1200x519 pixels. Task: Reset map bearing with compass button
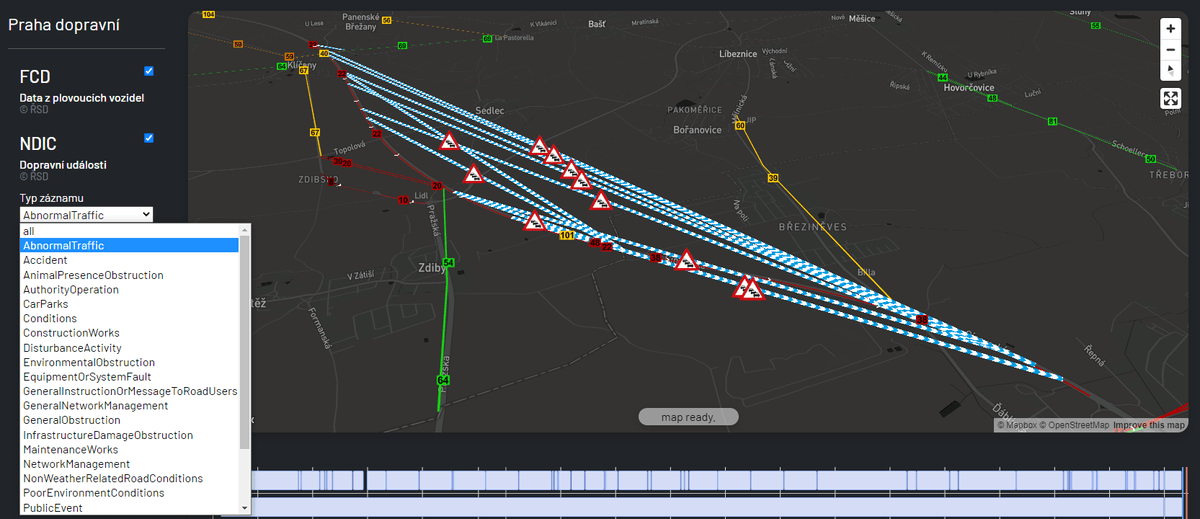(x=1170, y=70)
